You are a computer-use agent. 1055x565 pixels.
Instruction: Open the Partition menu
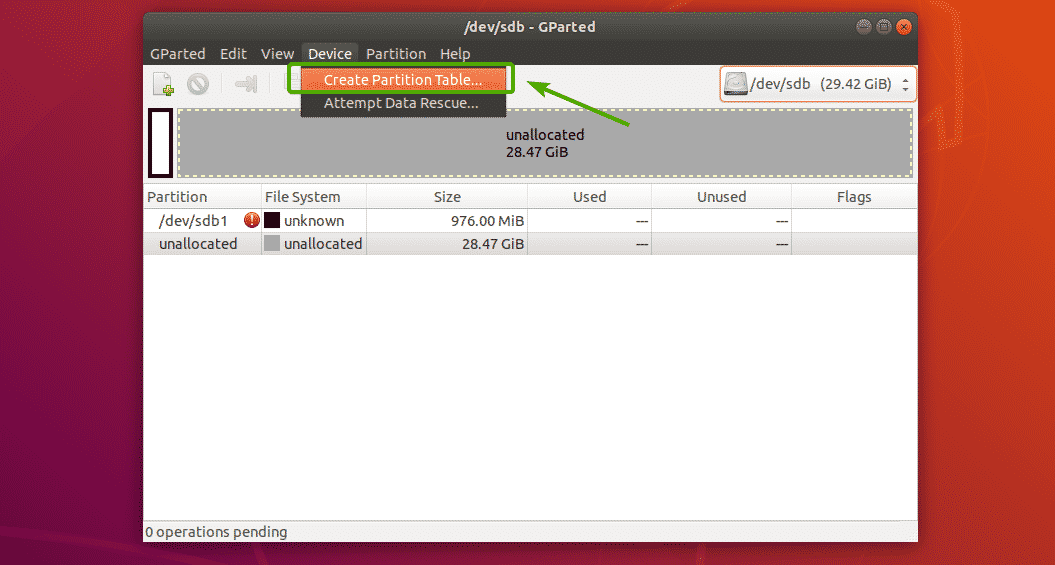[x=396, y=54]
